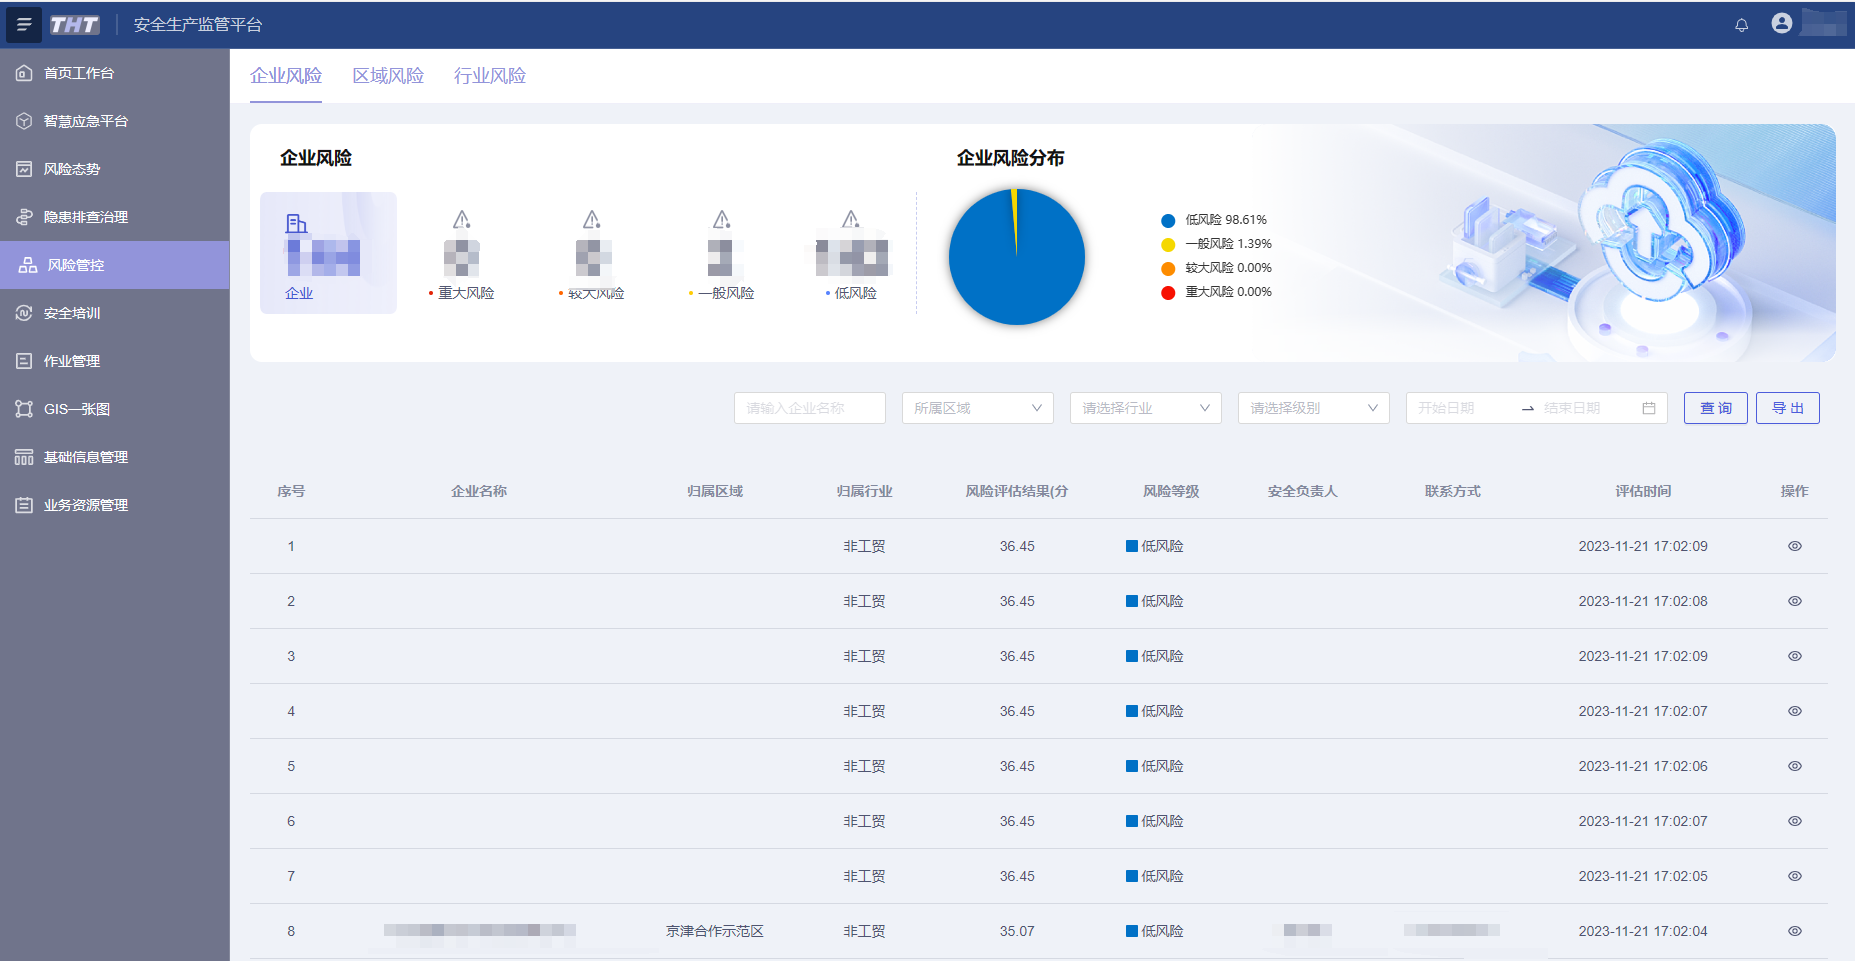Click the user profile avatar icon
Screen dimensions: 1855x961
tap(1781, 23)
